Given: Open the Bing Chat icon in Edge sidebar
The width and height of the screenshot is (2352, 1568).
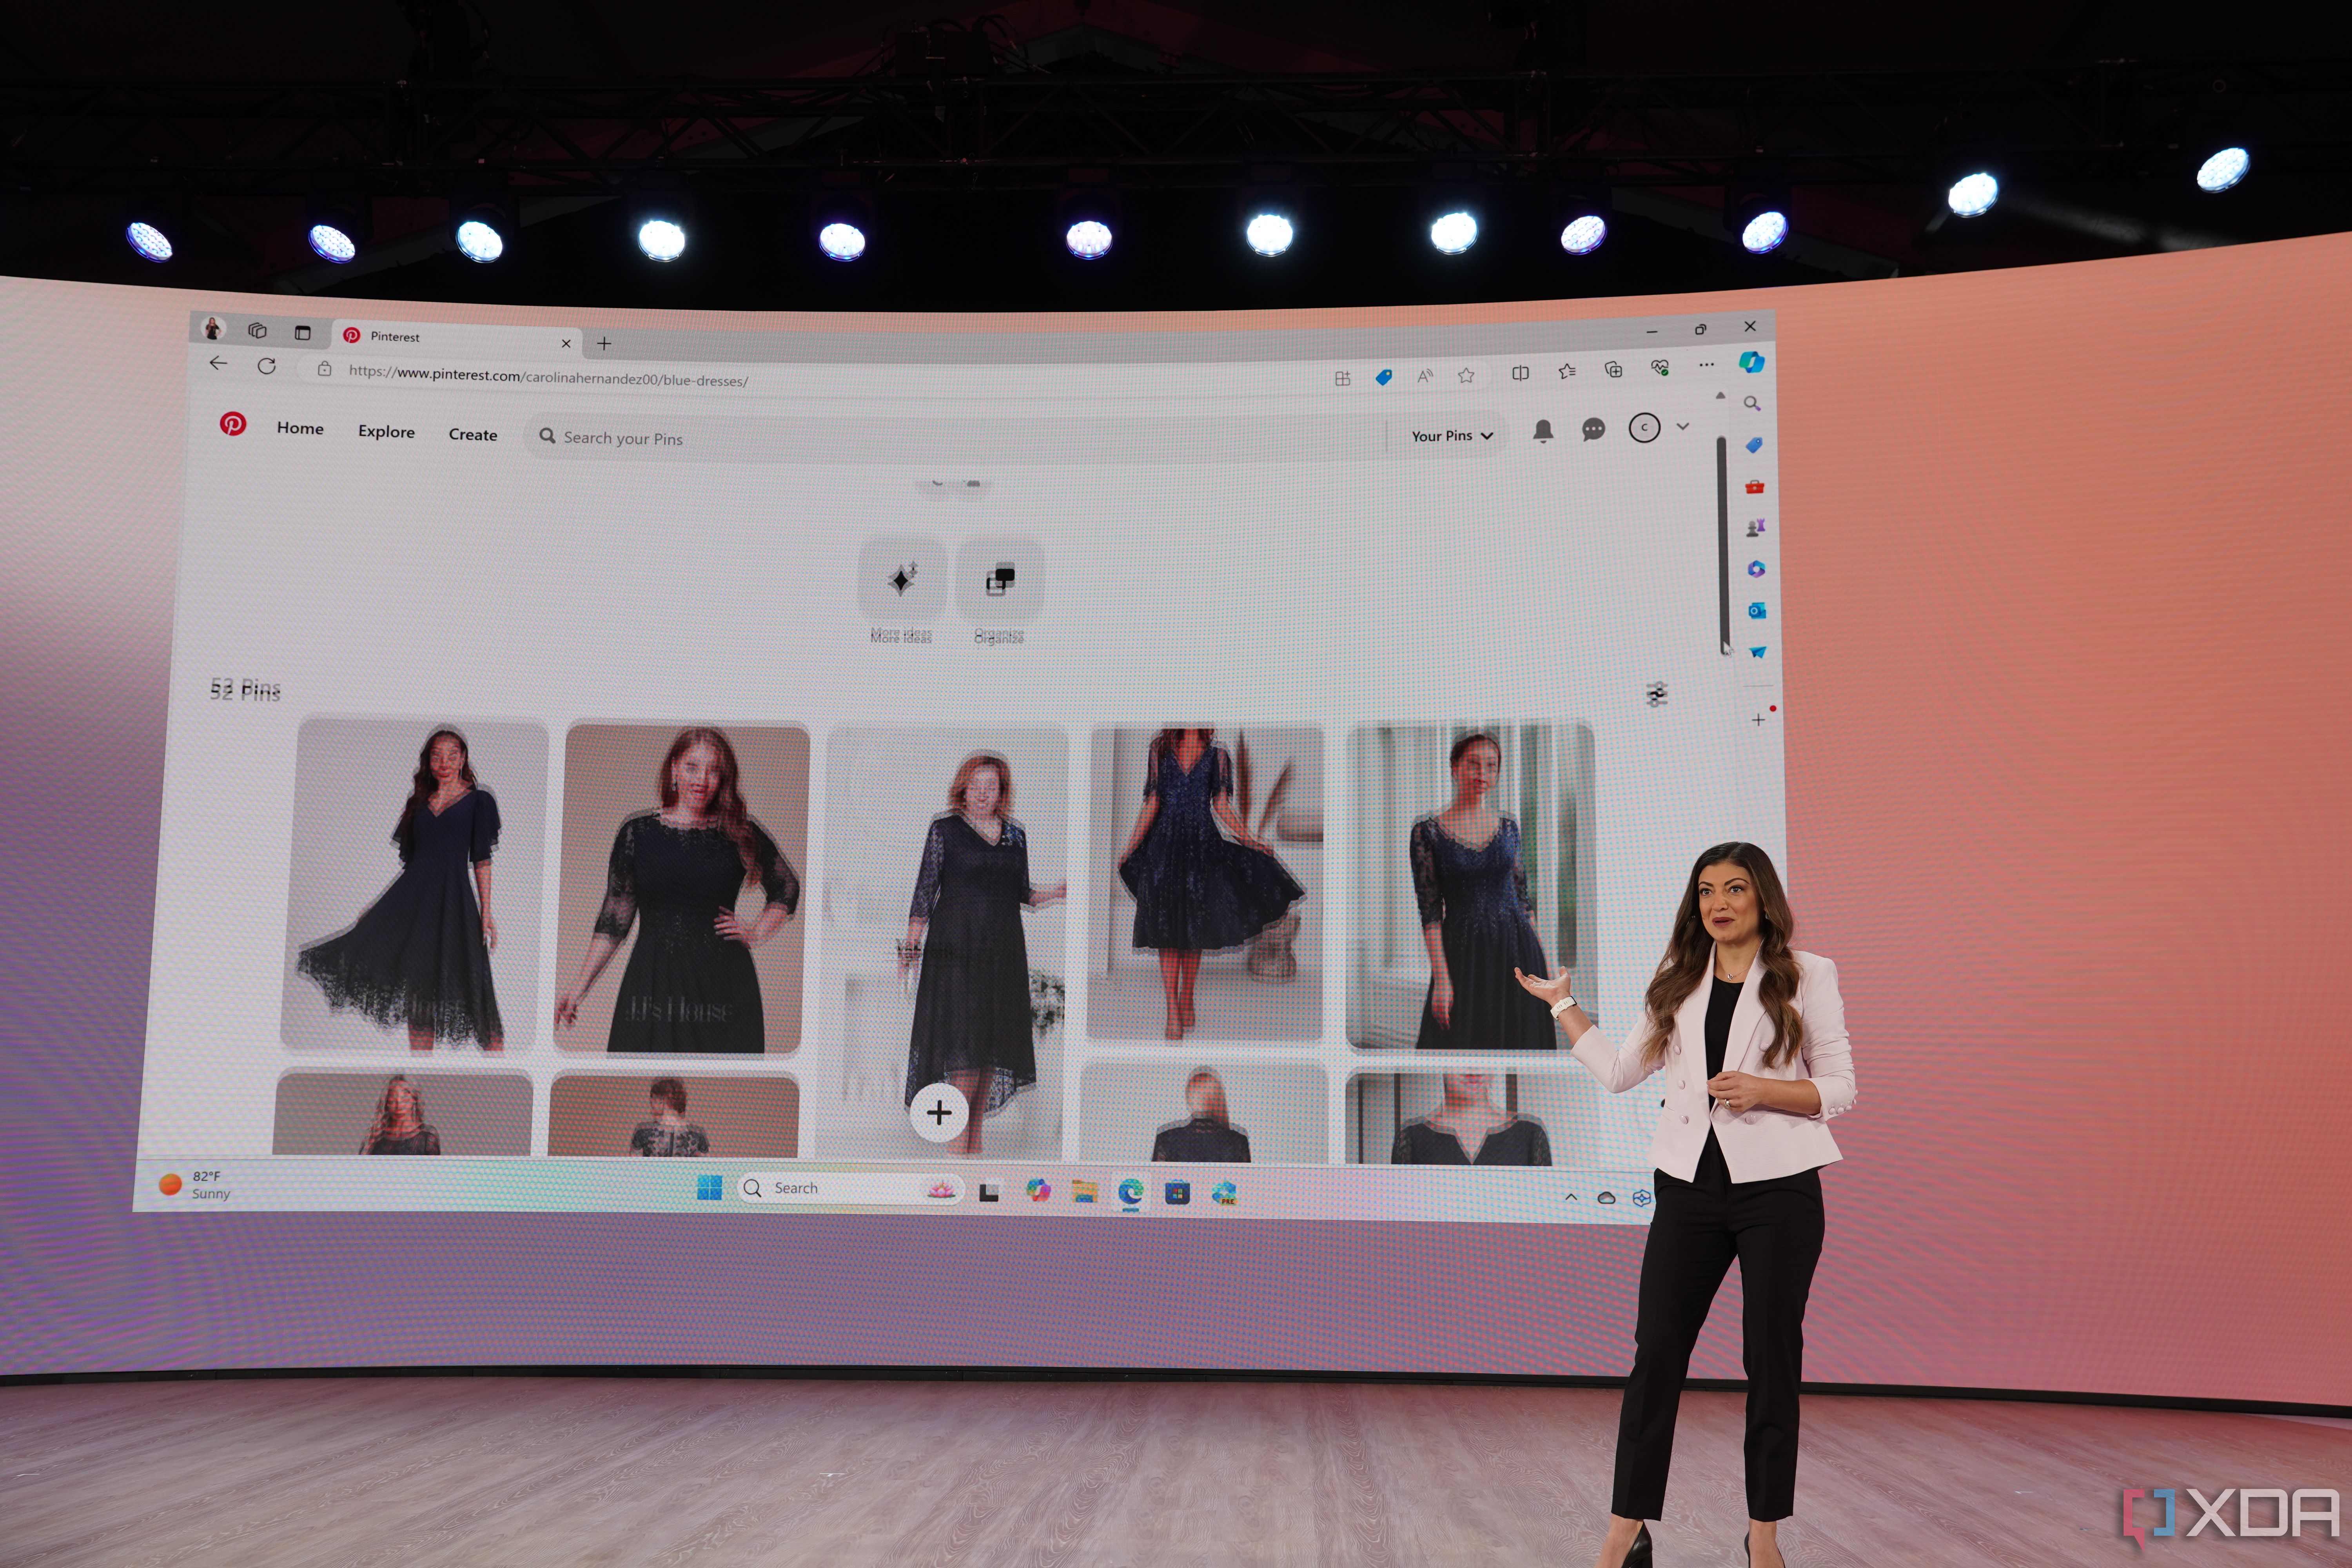Looking at the screenshot, I should coord(1750,362).
